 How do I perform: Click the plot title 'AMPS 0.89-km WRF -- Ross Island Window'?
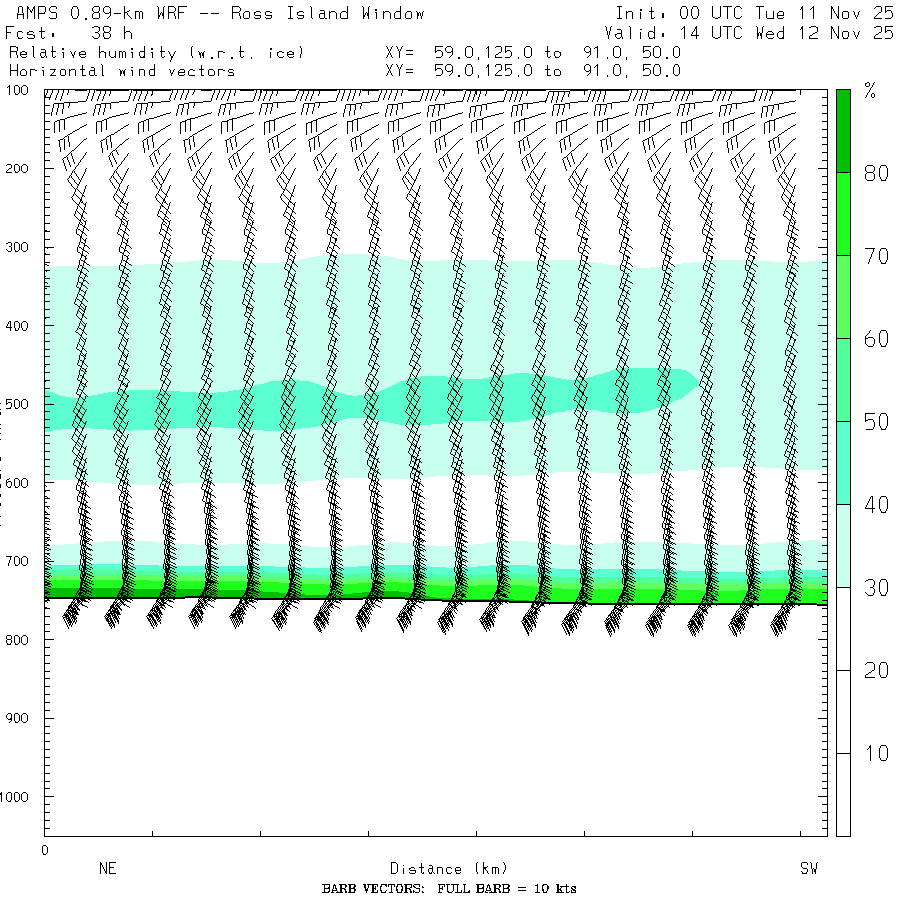click(220, 13)
